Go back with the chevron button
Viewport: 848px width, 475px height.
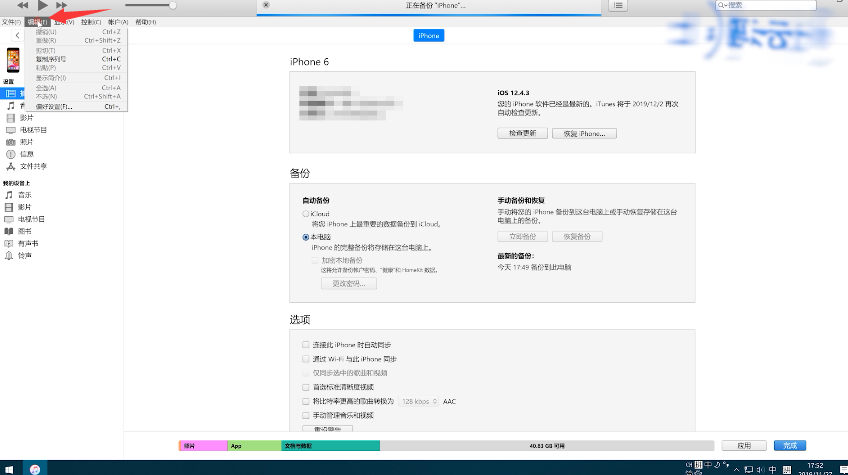tap(17, 36)
